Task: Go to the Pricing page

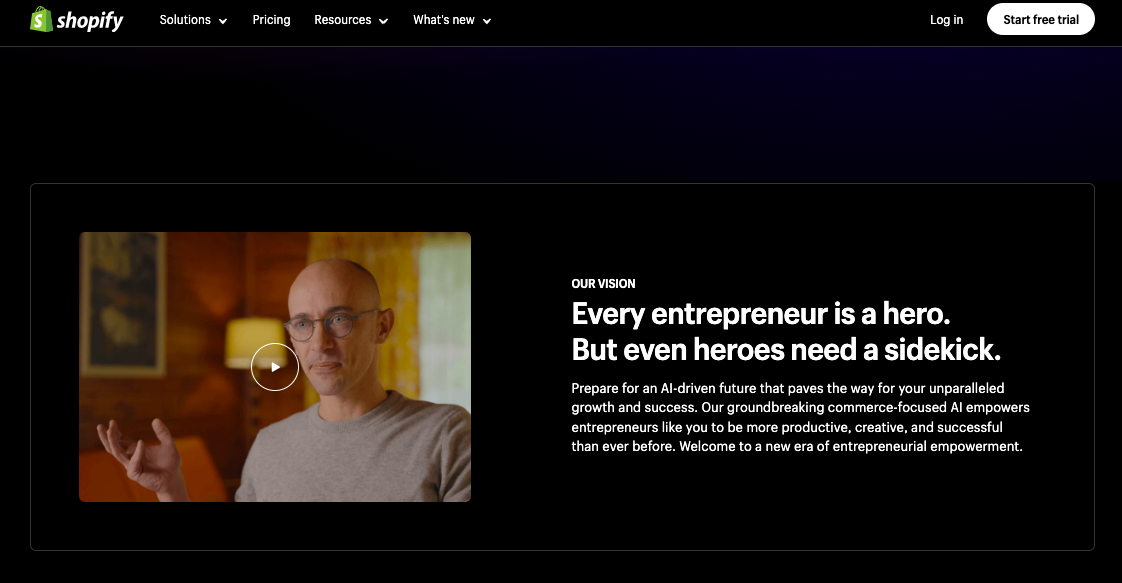Action: [x=271, y=20]
